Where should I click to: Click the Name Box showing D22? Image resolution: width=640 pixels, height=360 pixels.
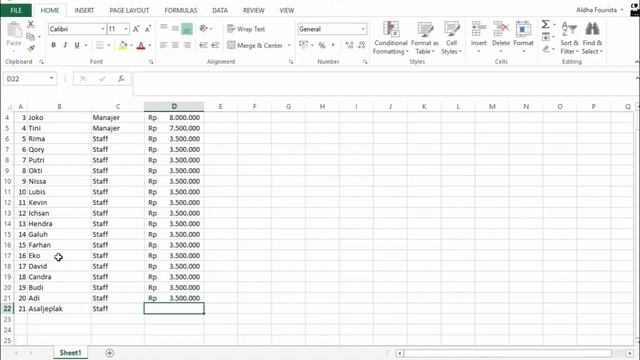pos(29,78)
